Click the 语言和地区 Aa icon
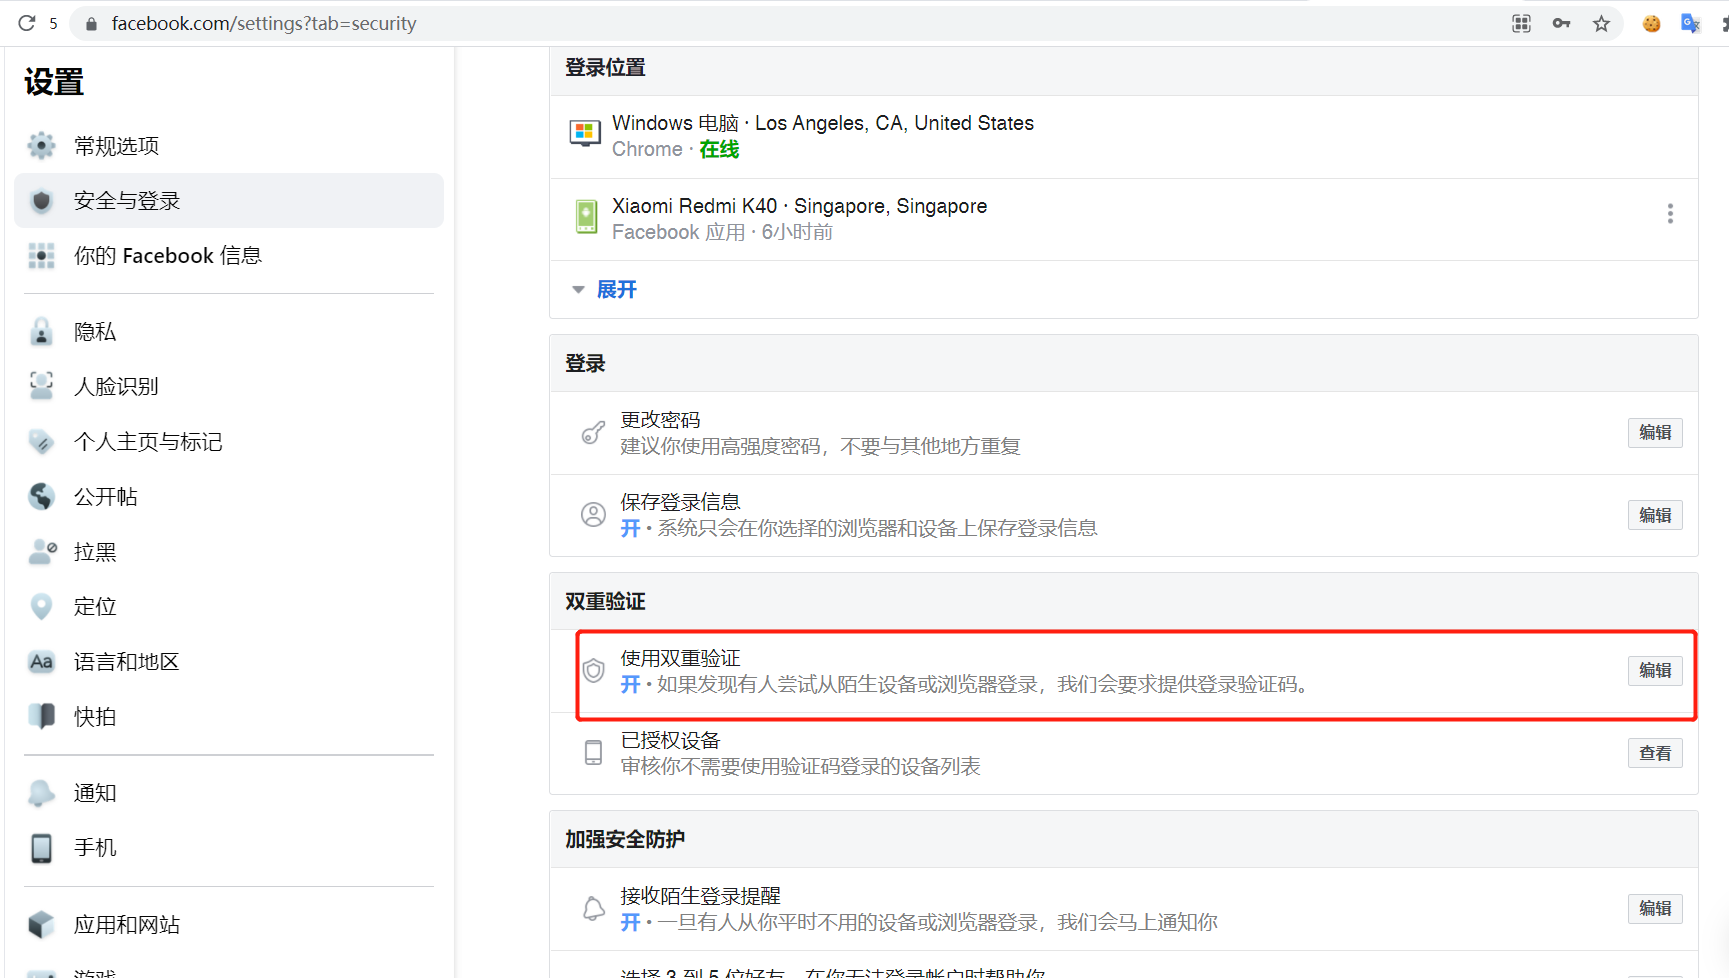 coord(41,662)
